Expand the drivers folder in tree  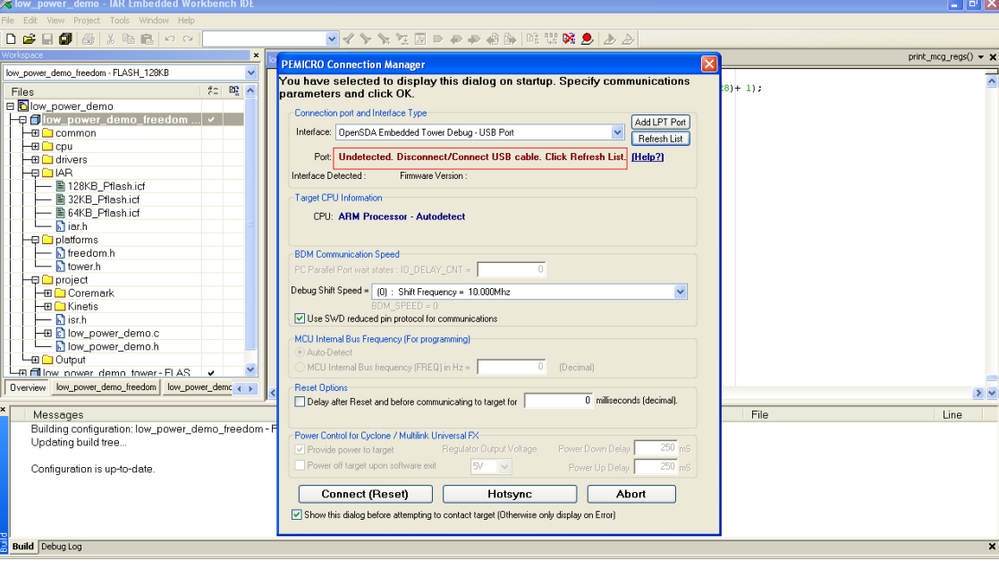pyautogui.click(x=35, y=160)
